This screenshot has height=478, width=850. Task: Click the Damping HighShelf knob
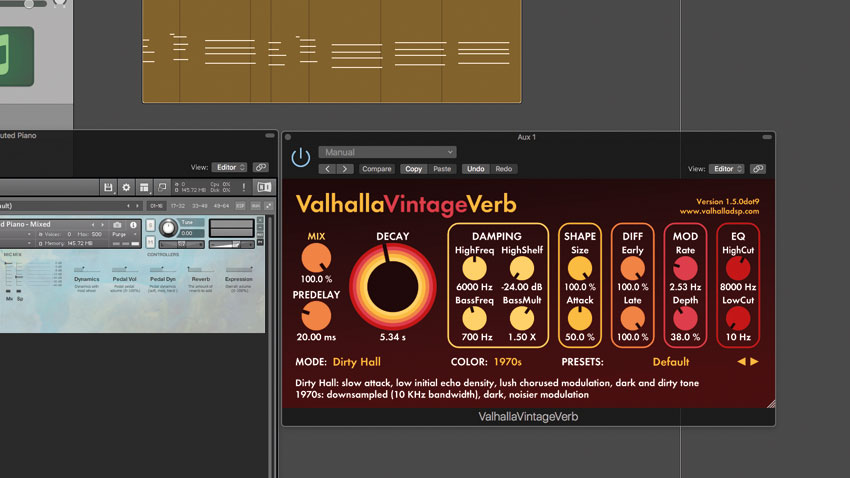[x=521, y=269]
